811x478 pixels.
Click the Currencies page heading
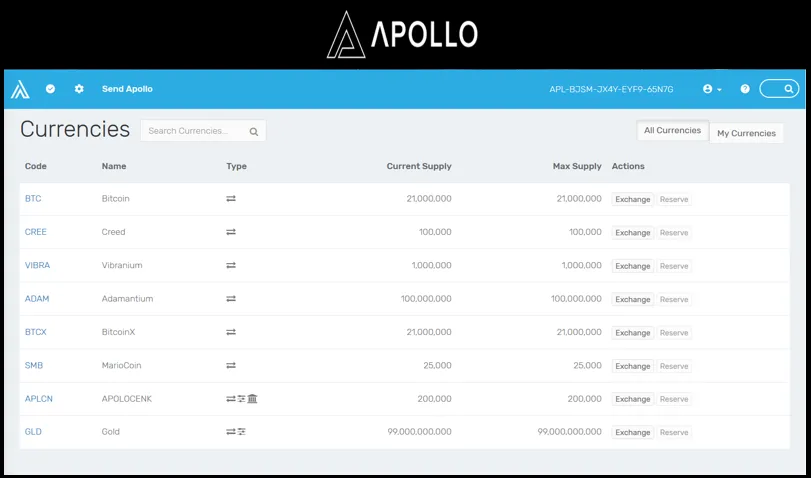click(x=75, y=129)
